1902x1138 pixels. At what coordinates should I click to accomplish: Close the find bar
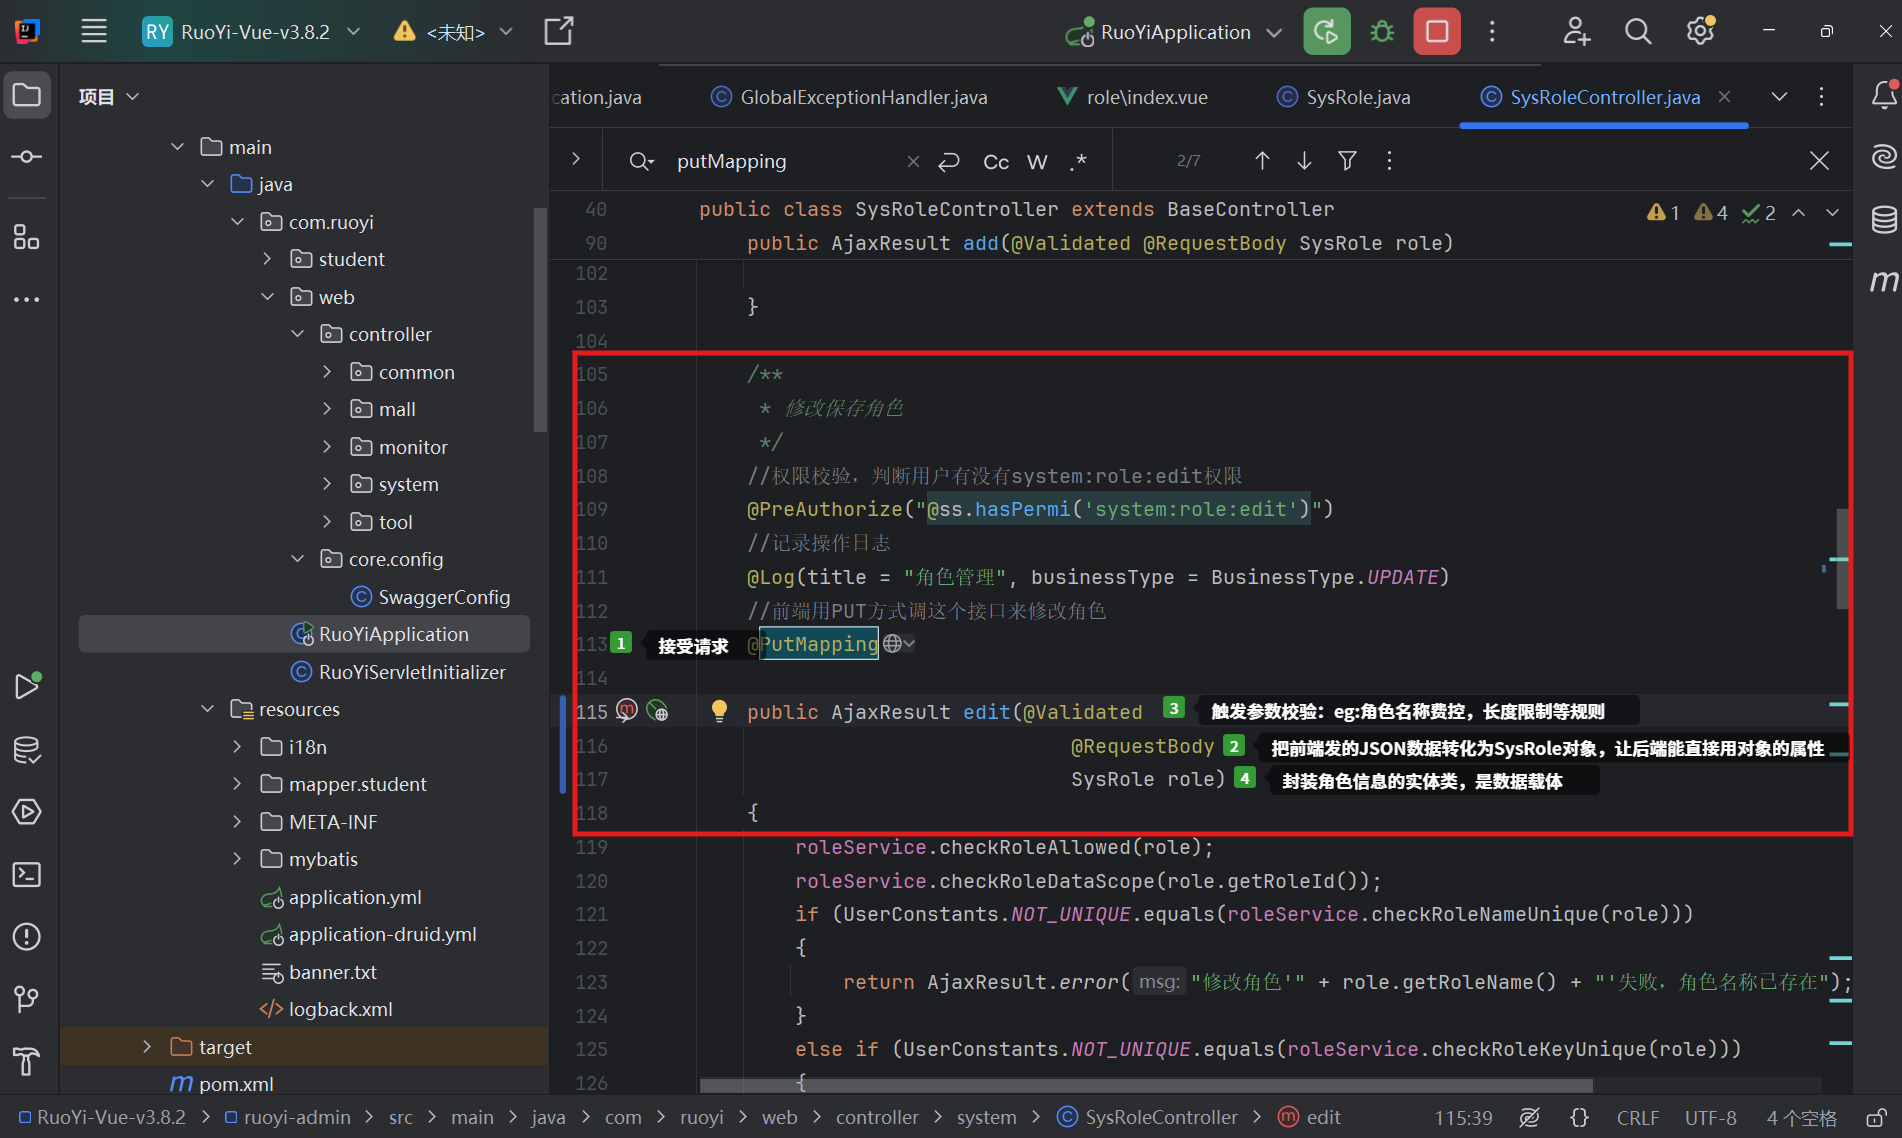pos(1819,160)
